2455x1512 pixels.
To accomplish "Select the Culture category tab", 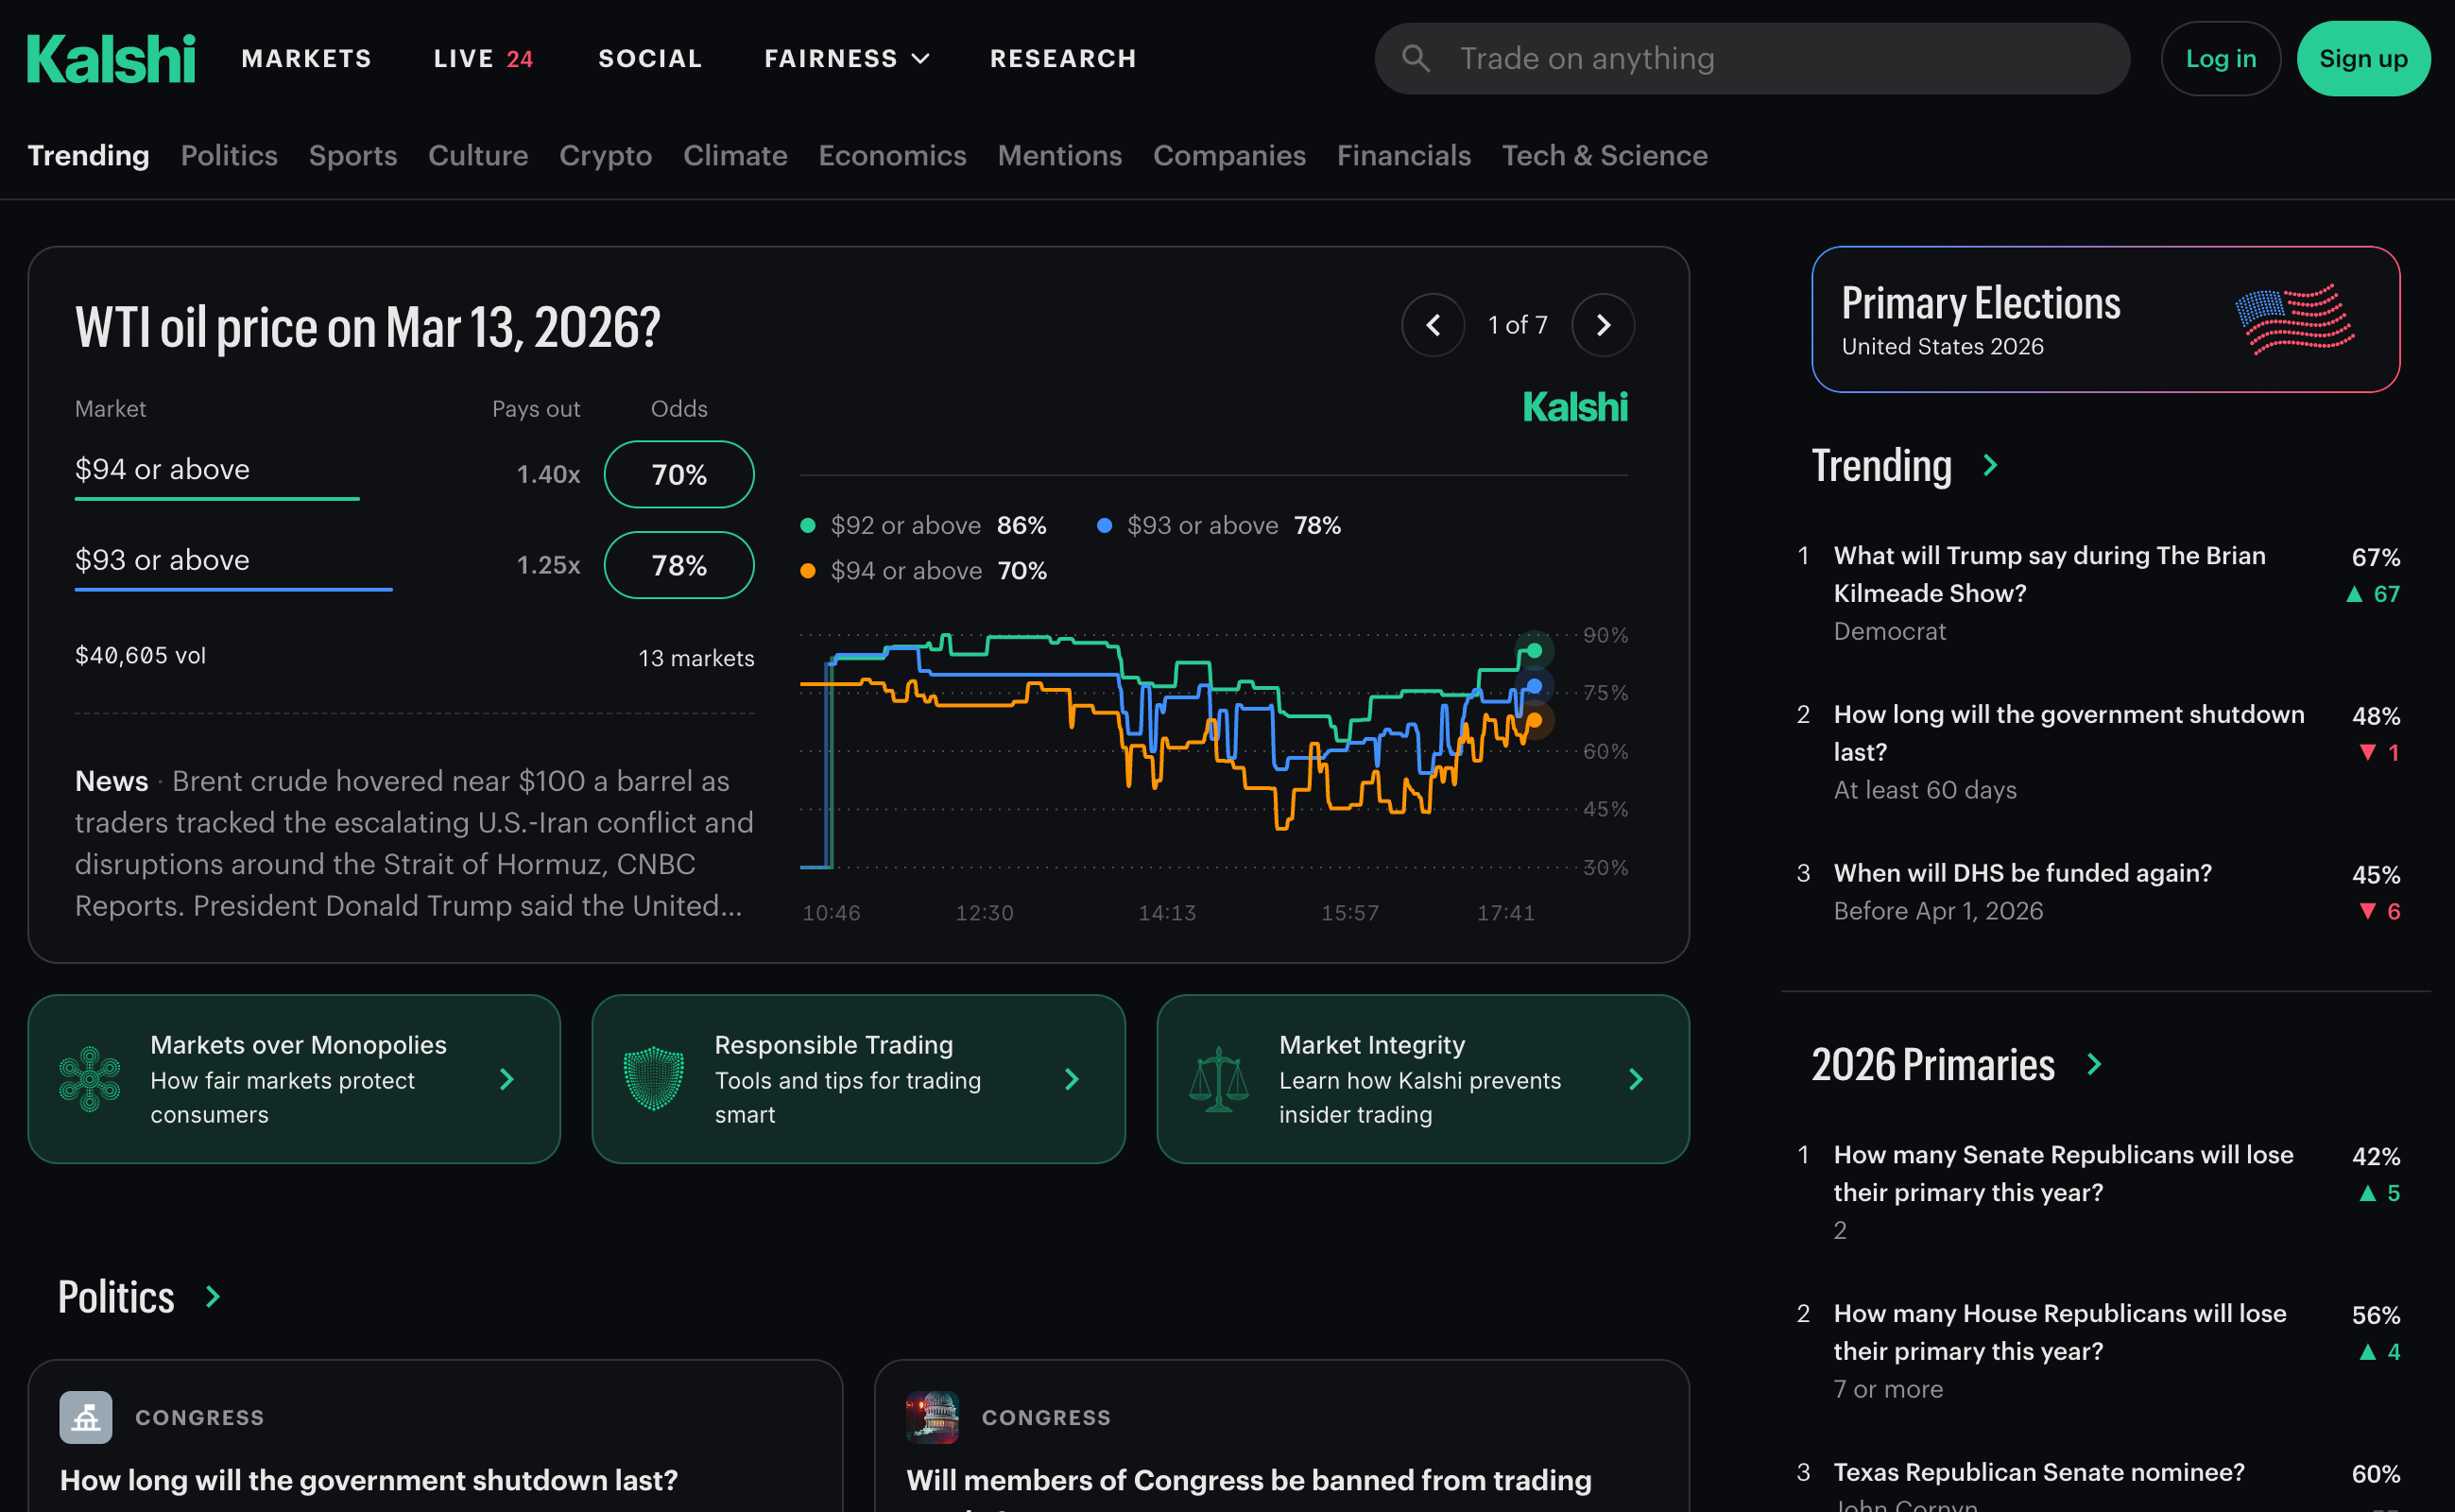I will coord(478,156).
